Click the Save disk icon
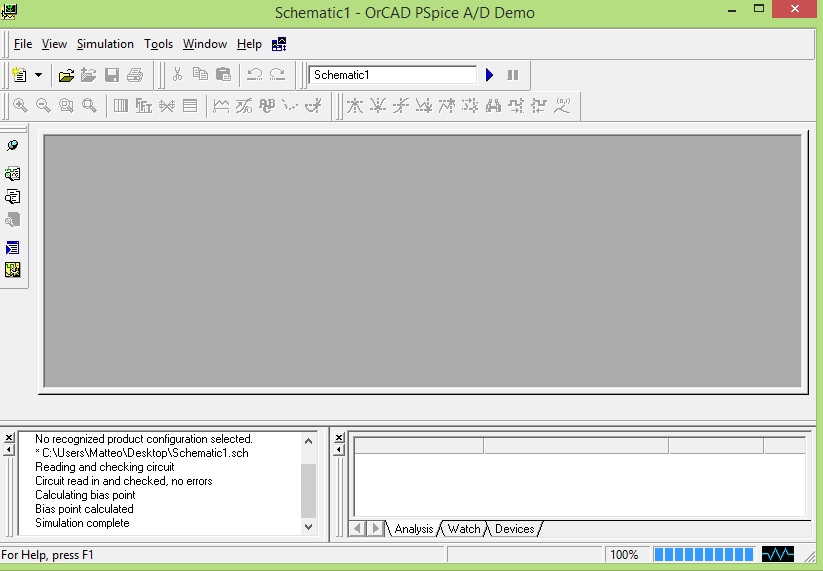The width and height of the screenshot is (823, 571). coord(112,75)
